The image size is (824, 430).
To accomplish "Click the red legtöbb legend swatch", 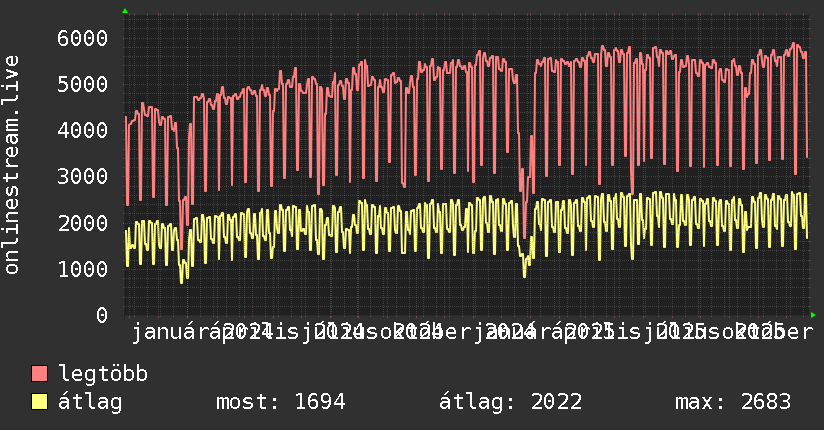I will (x=40, y=374).
